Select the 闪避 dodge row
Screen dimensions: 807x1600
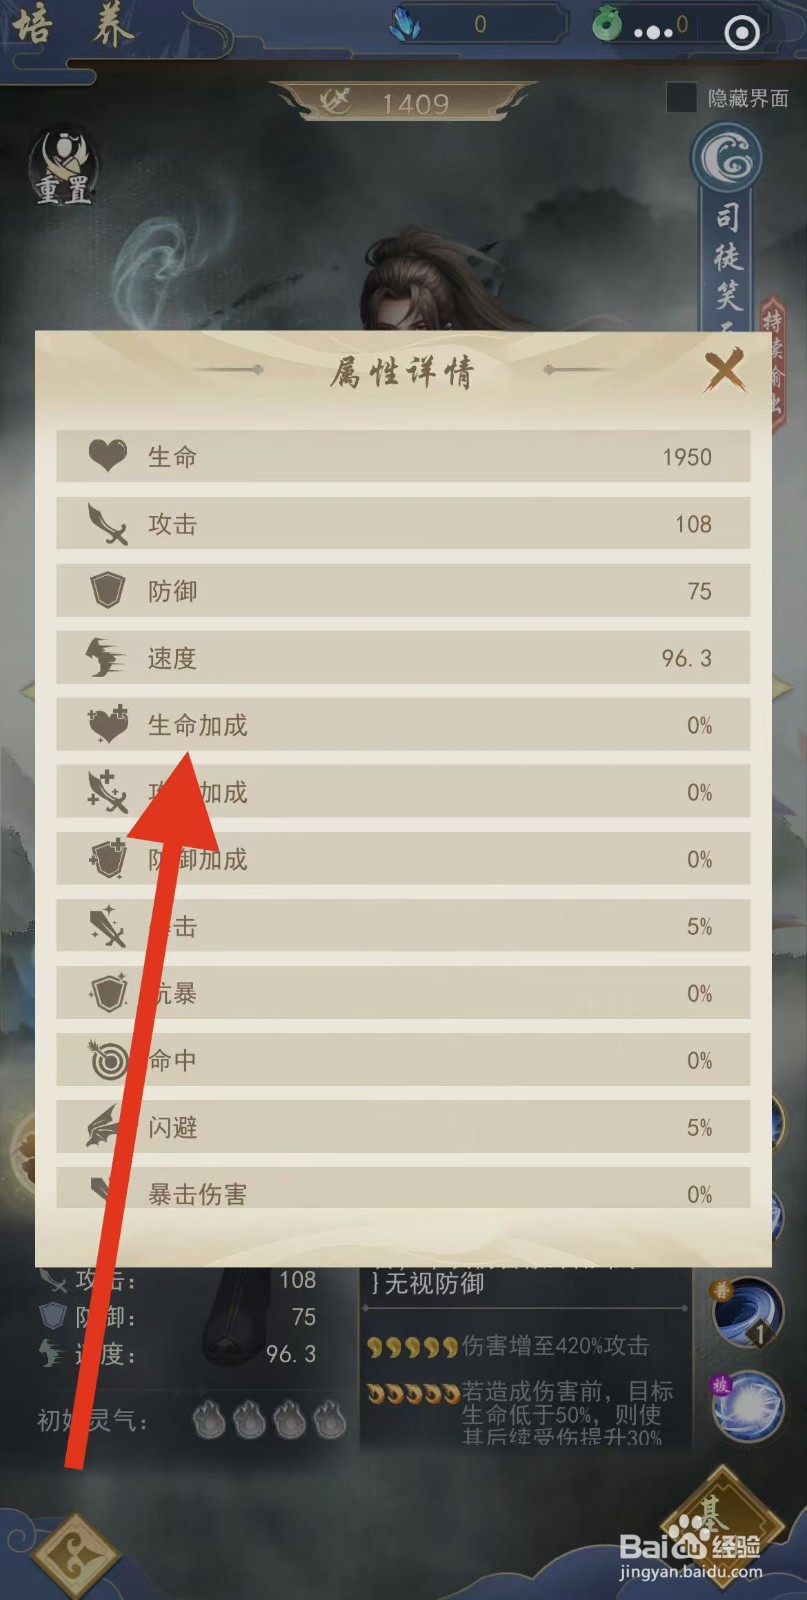(x=403, y=1127)
